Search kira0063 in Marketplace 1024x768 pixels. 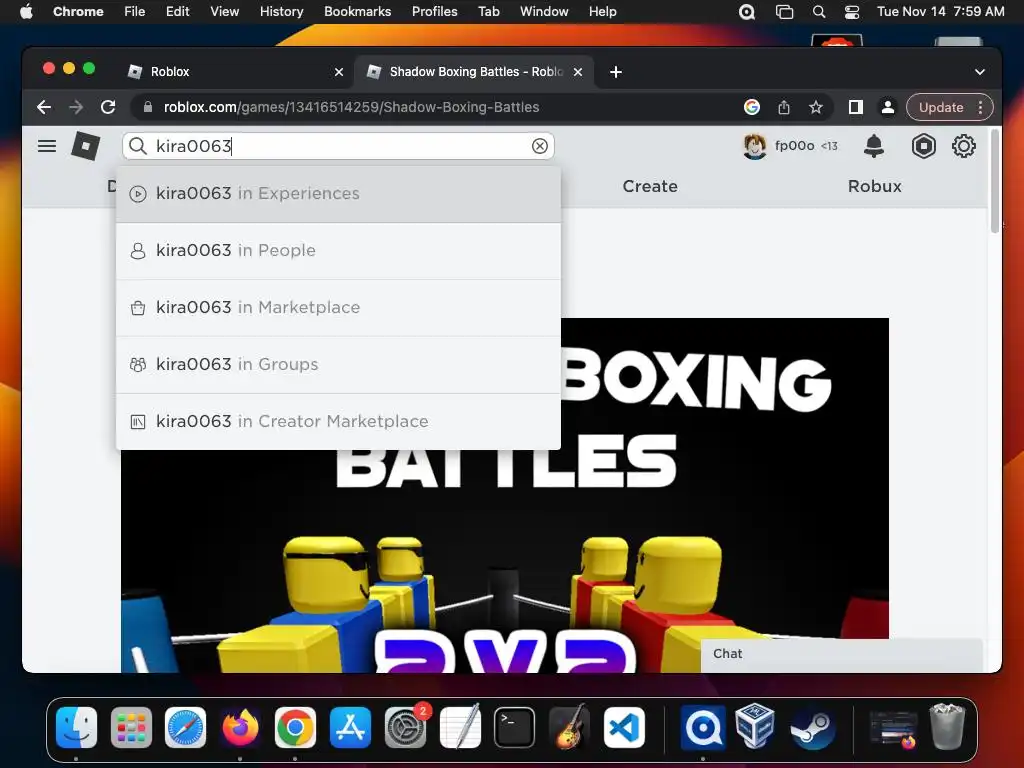coord(338,308)
